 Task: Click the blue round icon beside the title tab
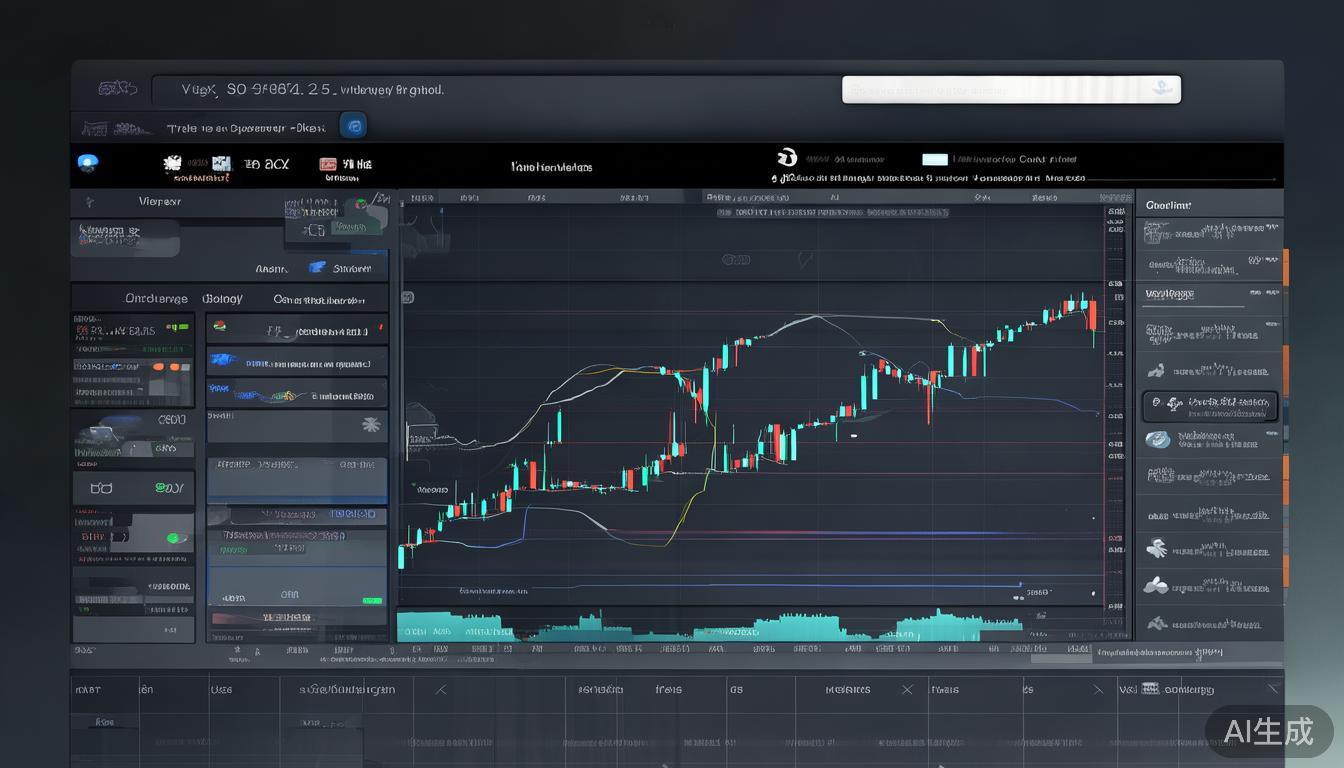point(353,125)
